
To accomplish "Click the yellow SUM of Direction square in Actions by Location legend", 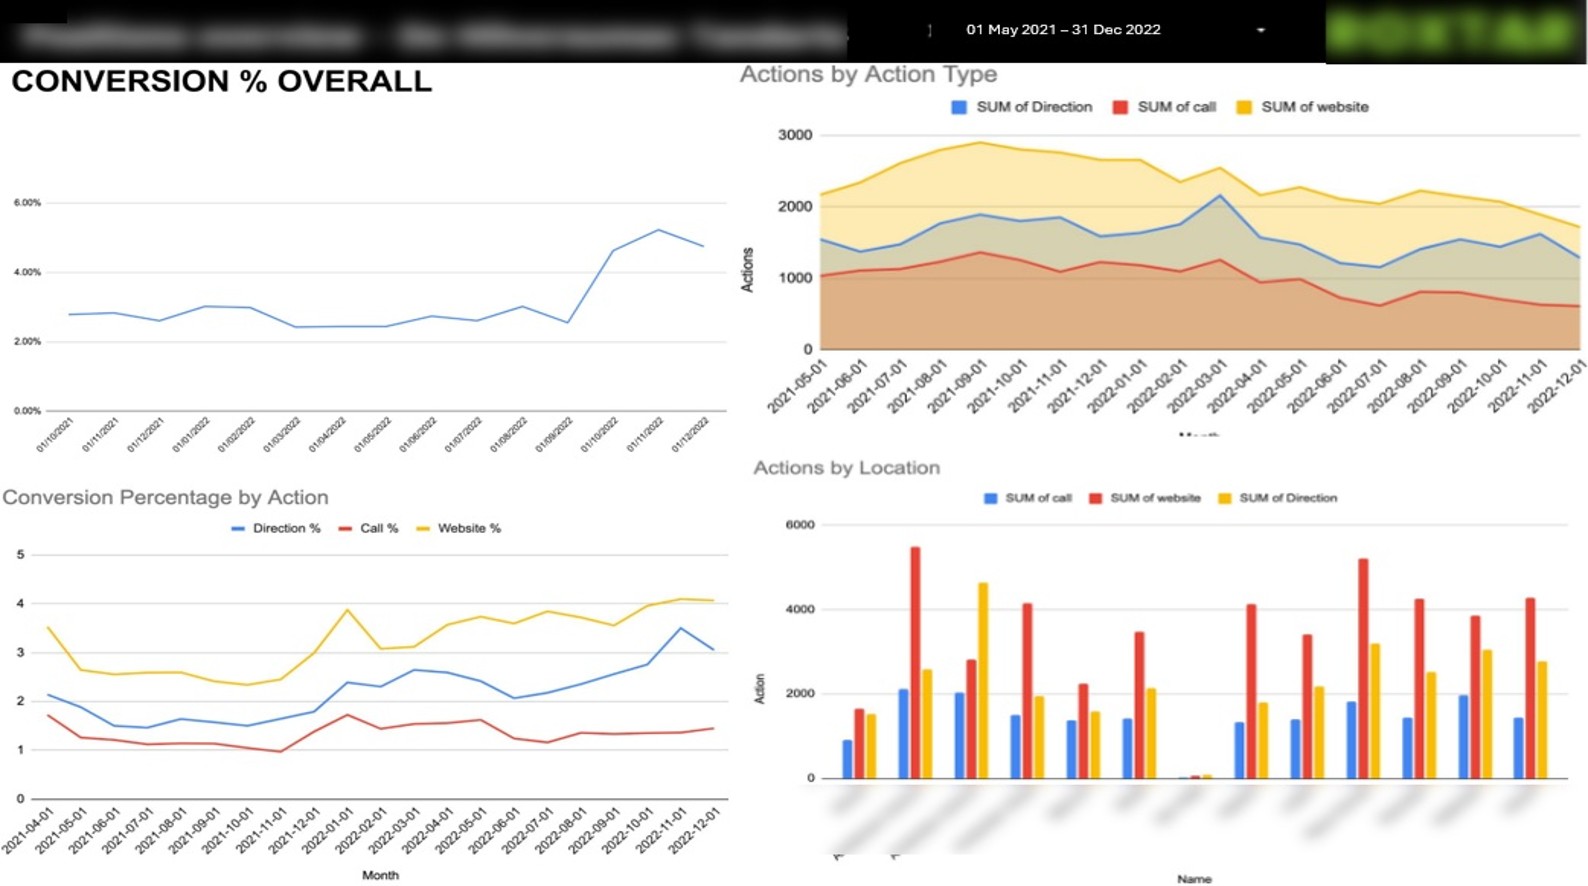I will 1224,498.
